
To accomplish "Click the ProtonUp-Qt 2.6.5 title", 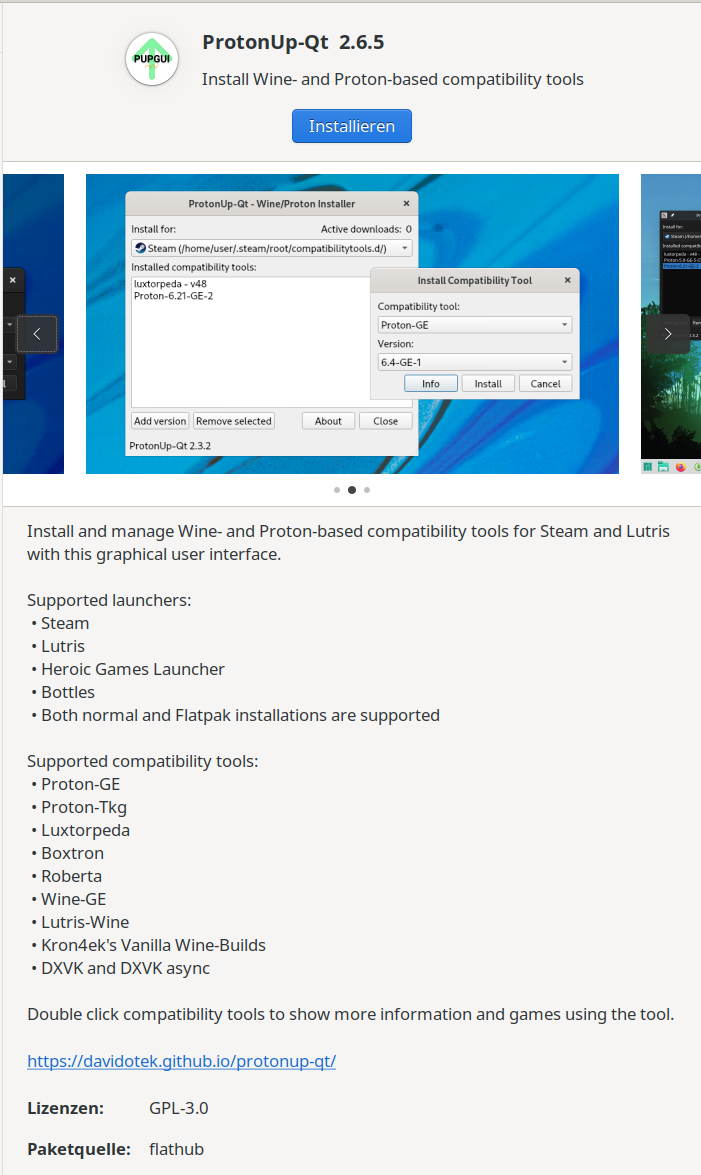I will 293,42.
